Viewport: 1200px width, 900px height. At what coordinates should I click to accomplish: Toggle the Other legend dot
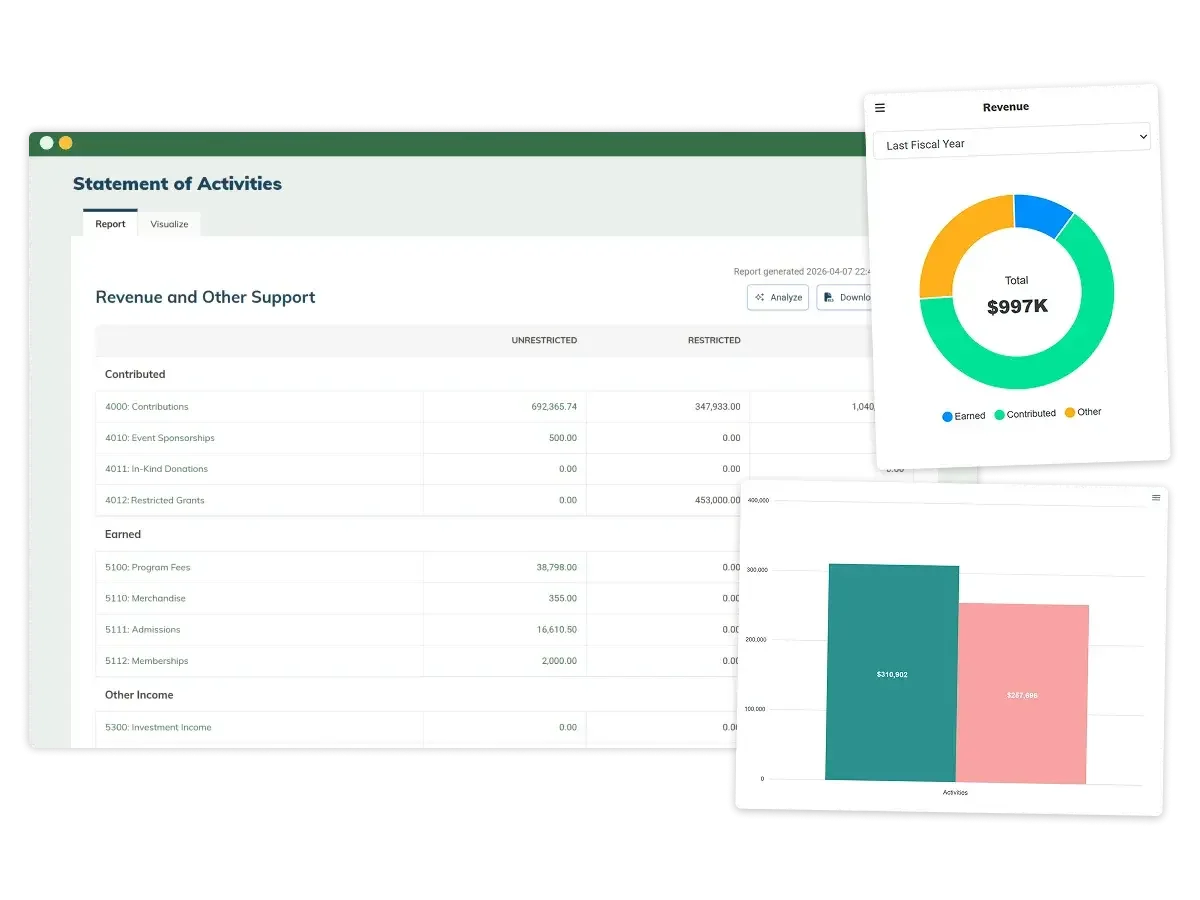point(1070,412)
